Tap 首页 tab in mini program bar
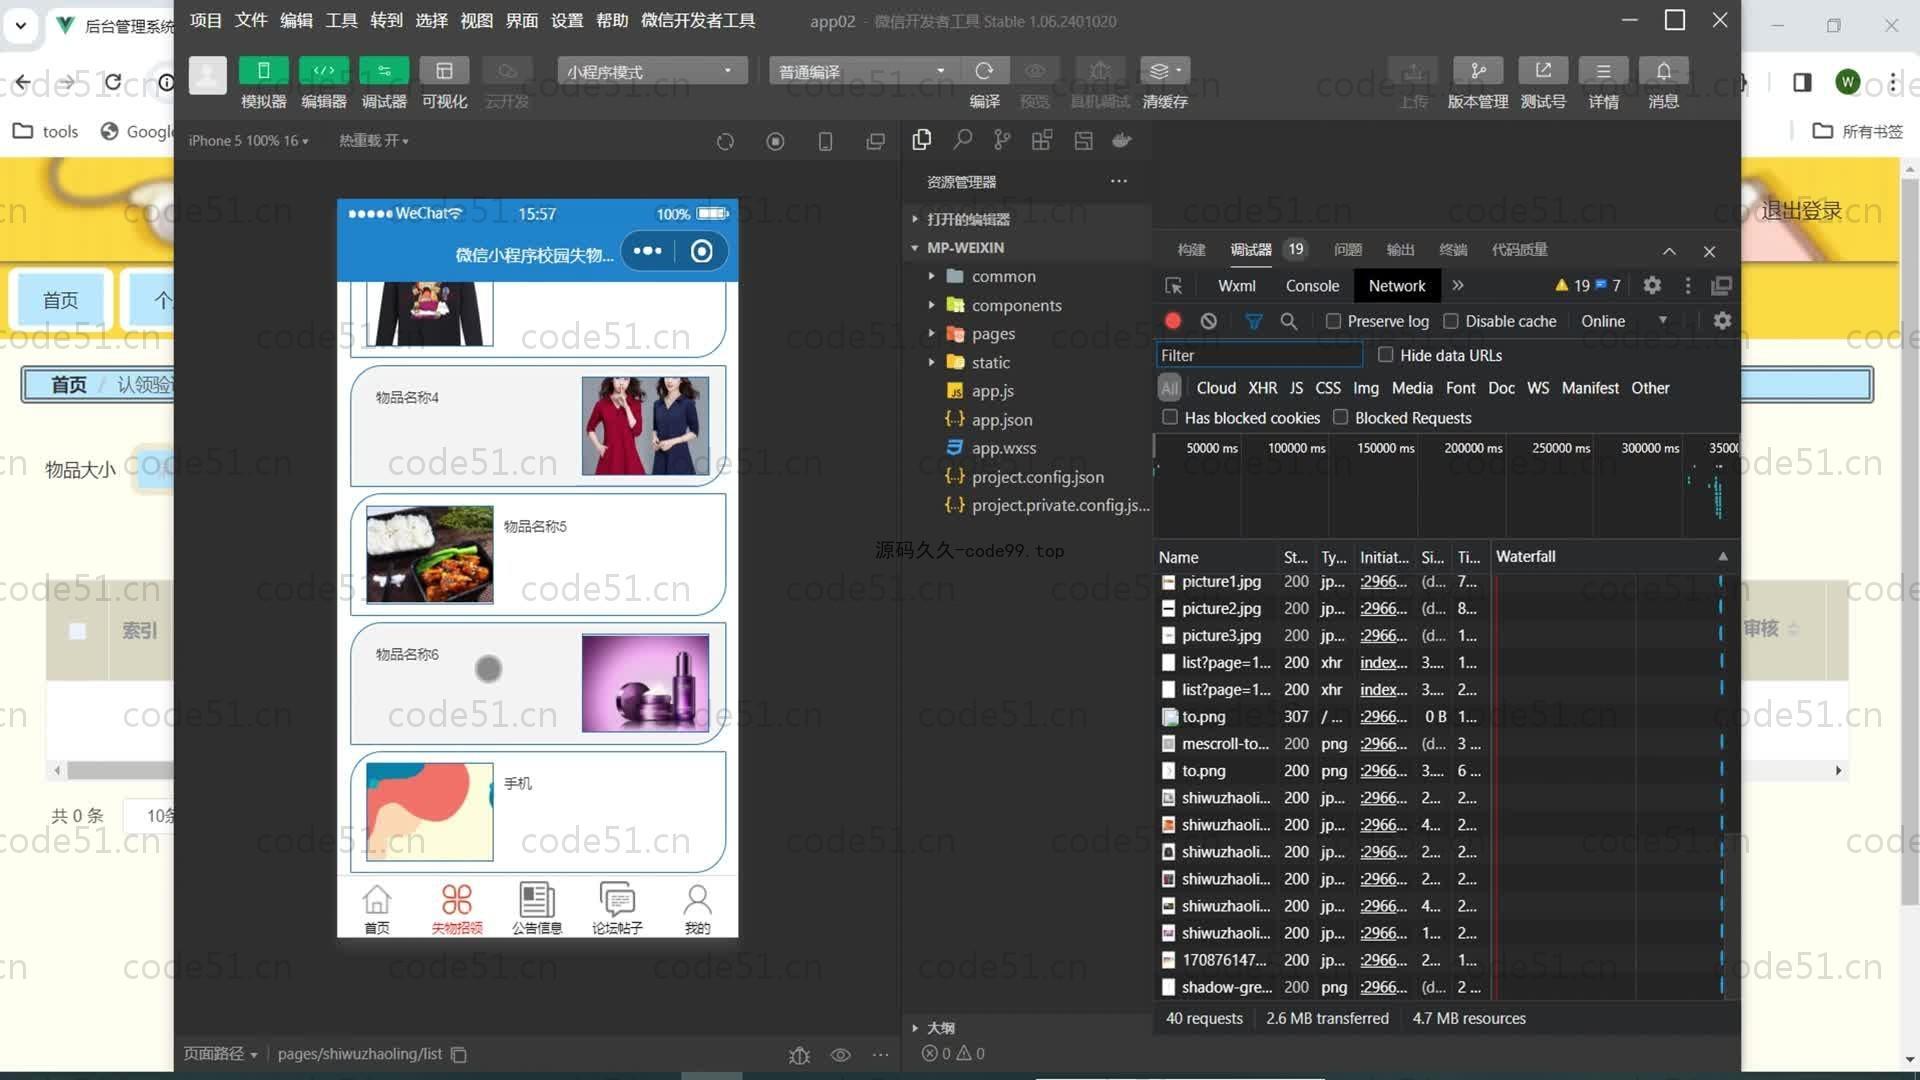 point(377,909)
